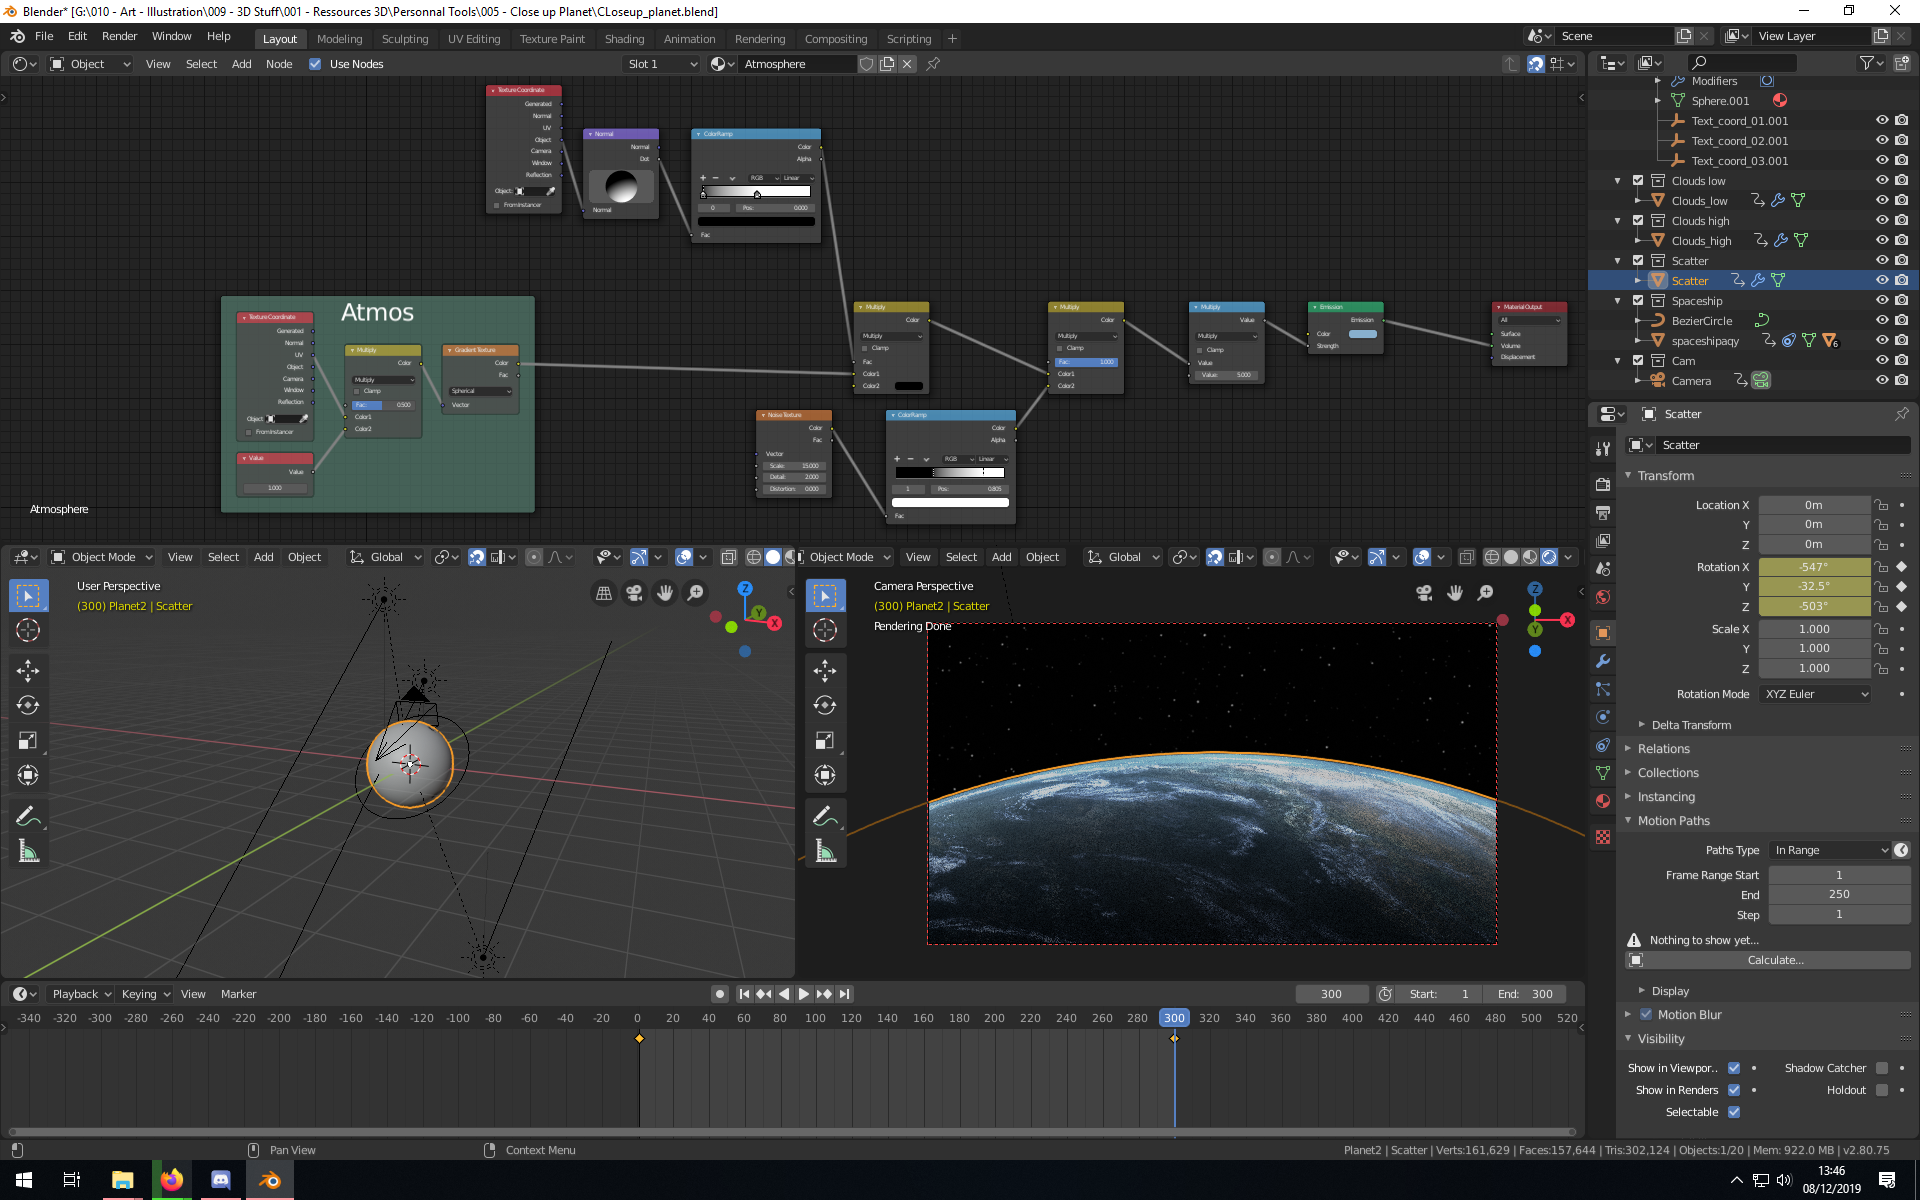Jump to the timeline start frame
The image size is (1920, 1200).
744,994
